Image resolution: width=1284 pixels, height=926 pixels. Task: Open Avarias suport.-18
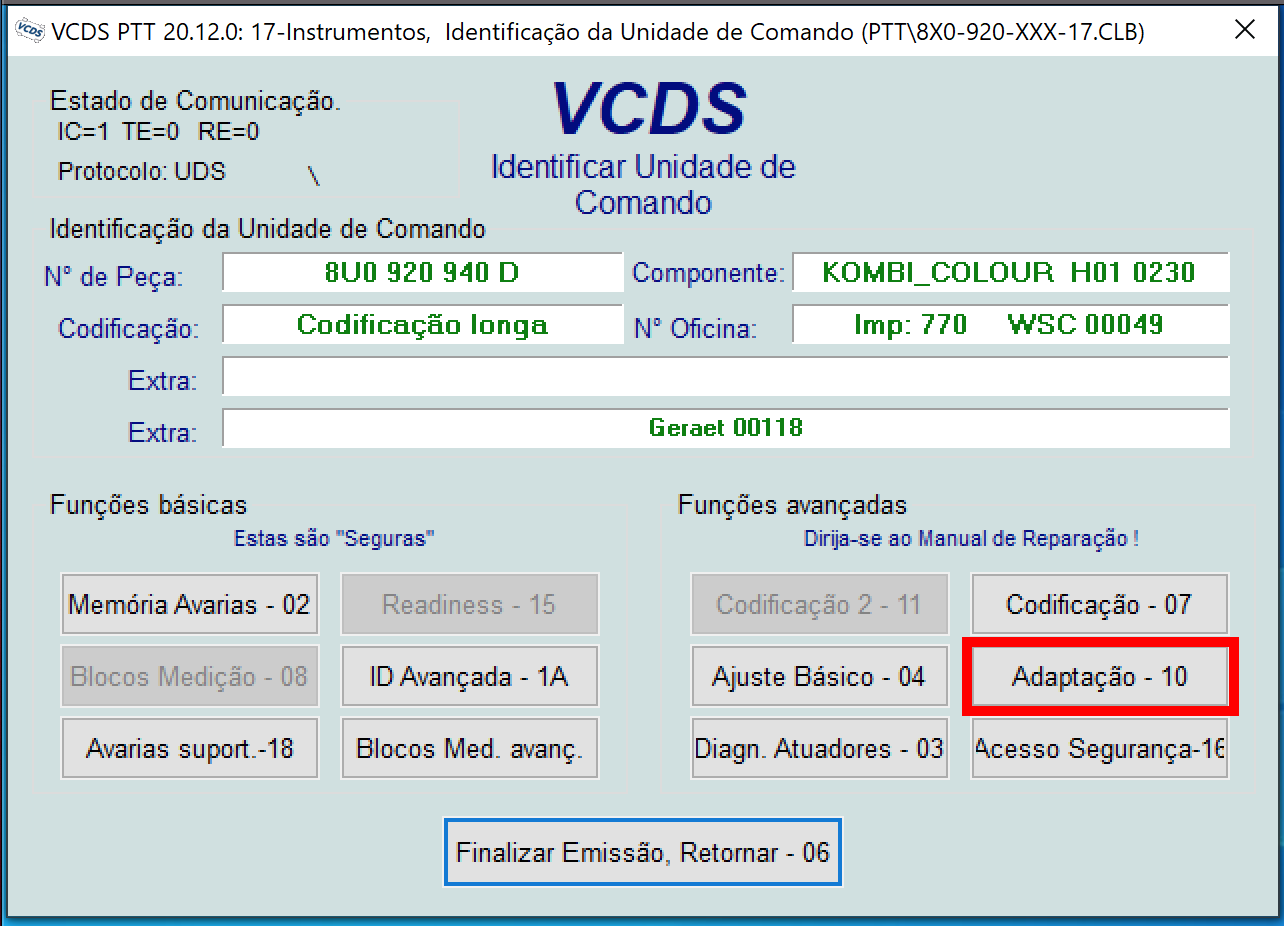(x=190, y=748)
